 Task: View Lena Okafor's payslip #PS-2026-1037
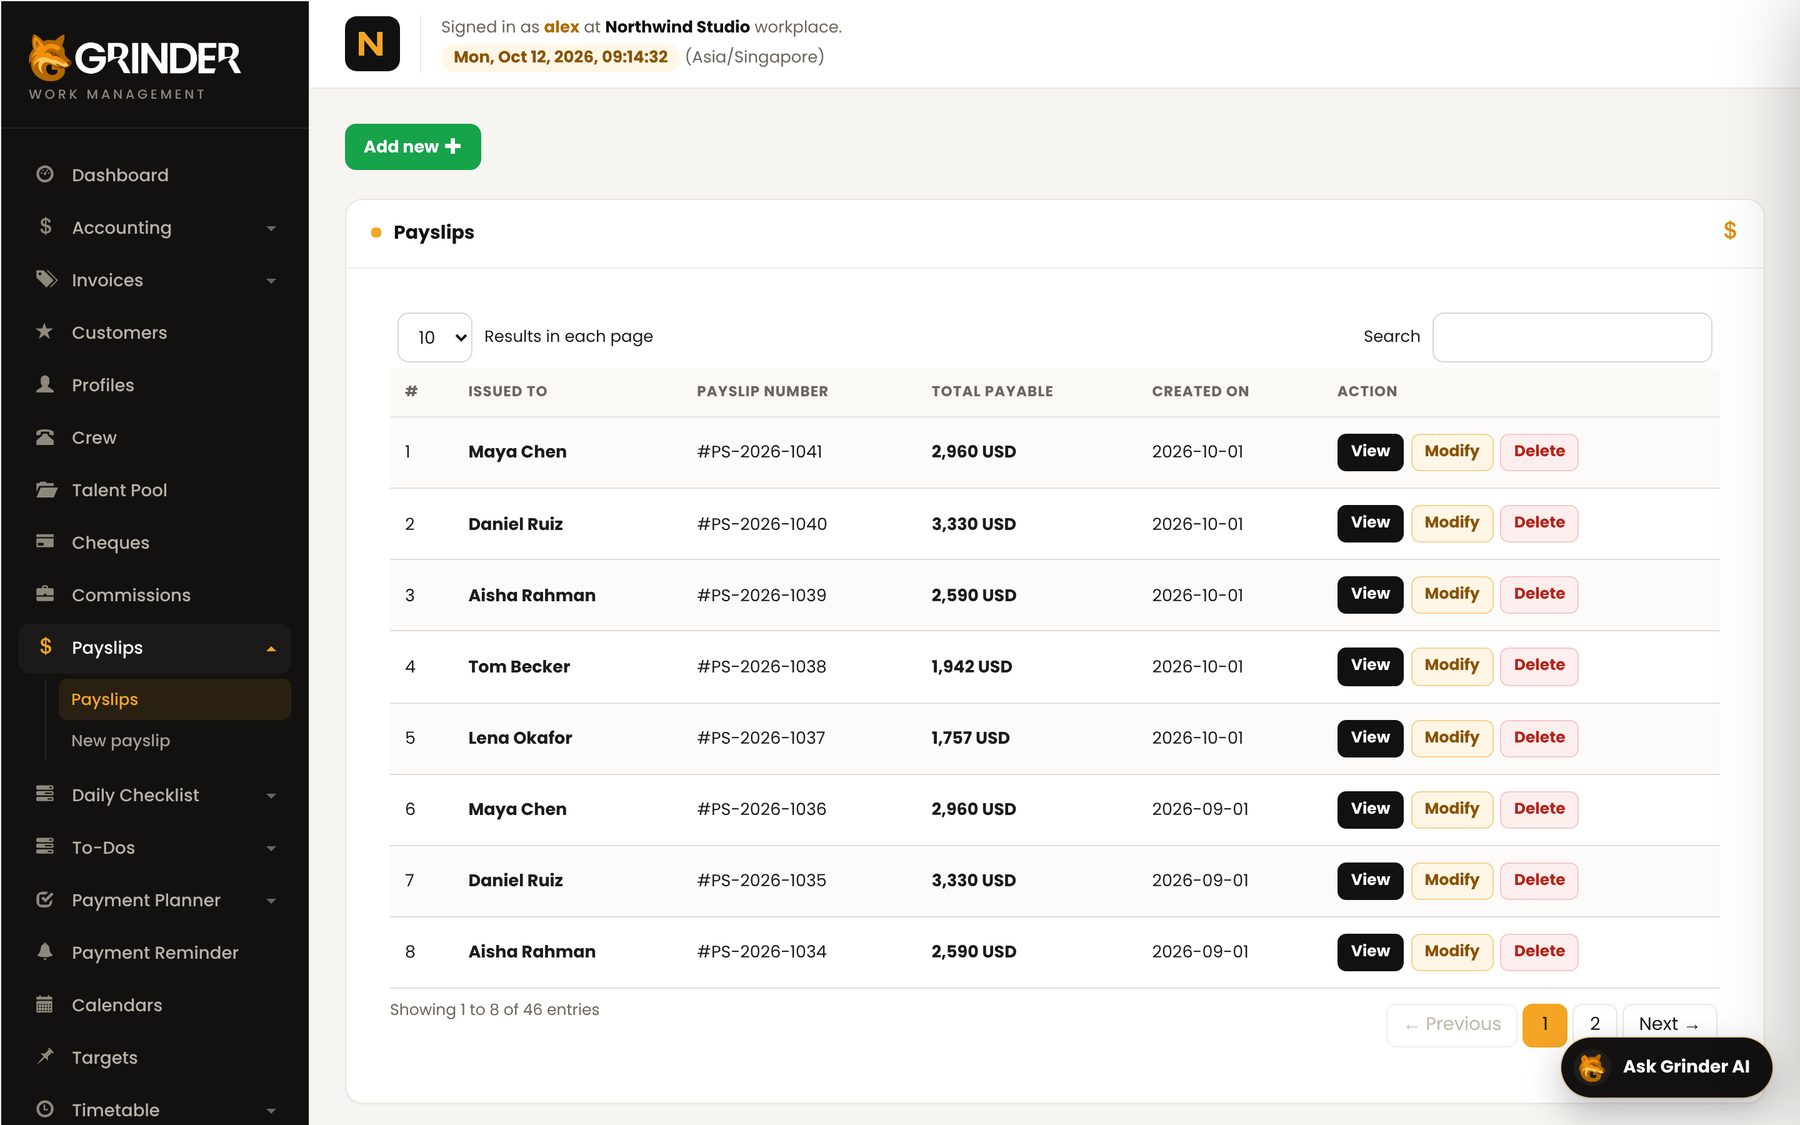click(x=1370, y=737)
